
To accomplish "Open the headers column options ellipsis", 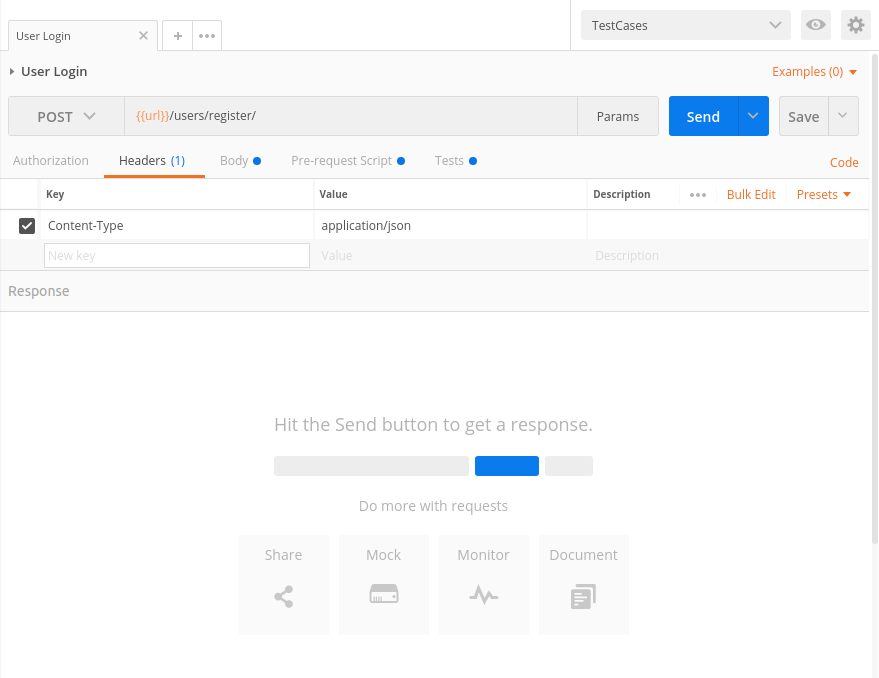I will point(697,195).
